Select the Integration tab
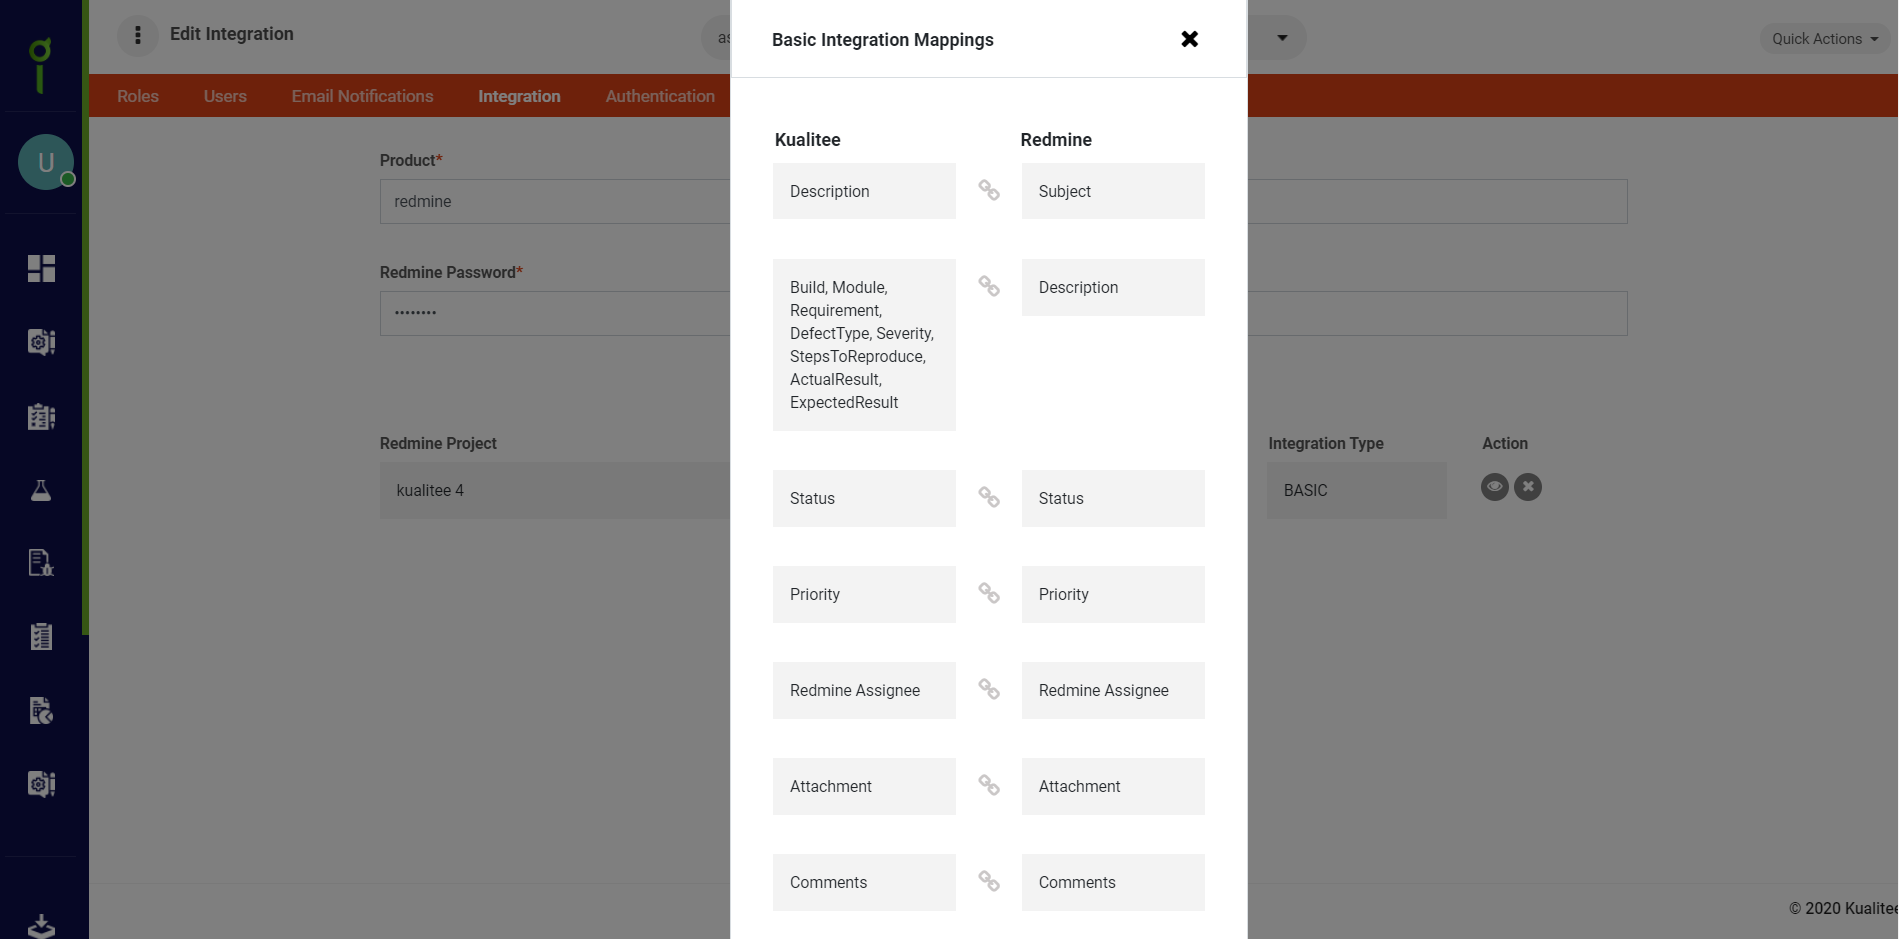This screenshot has height=939, width=1899. (519, 96)
